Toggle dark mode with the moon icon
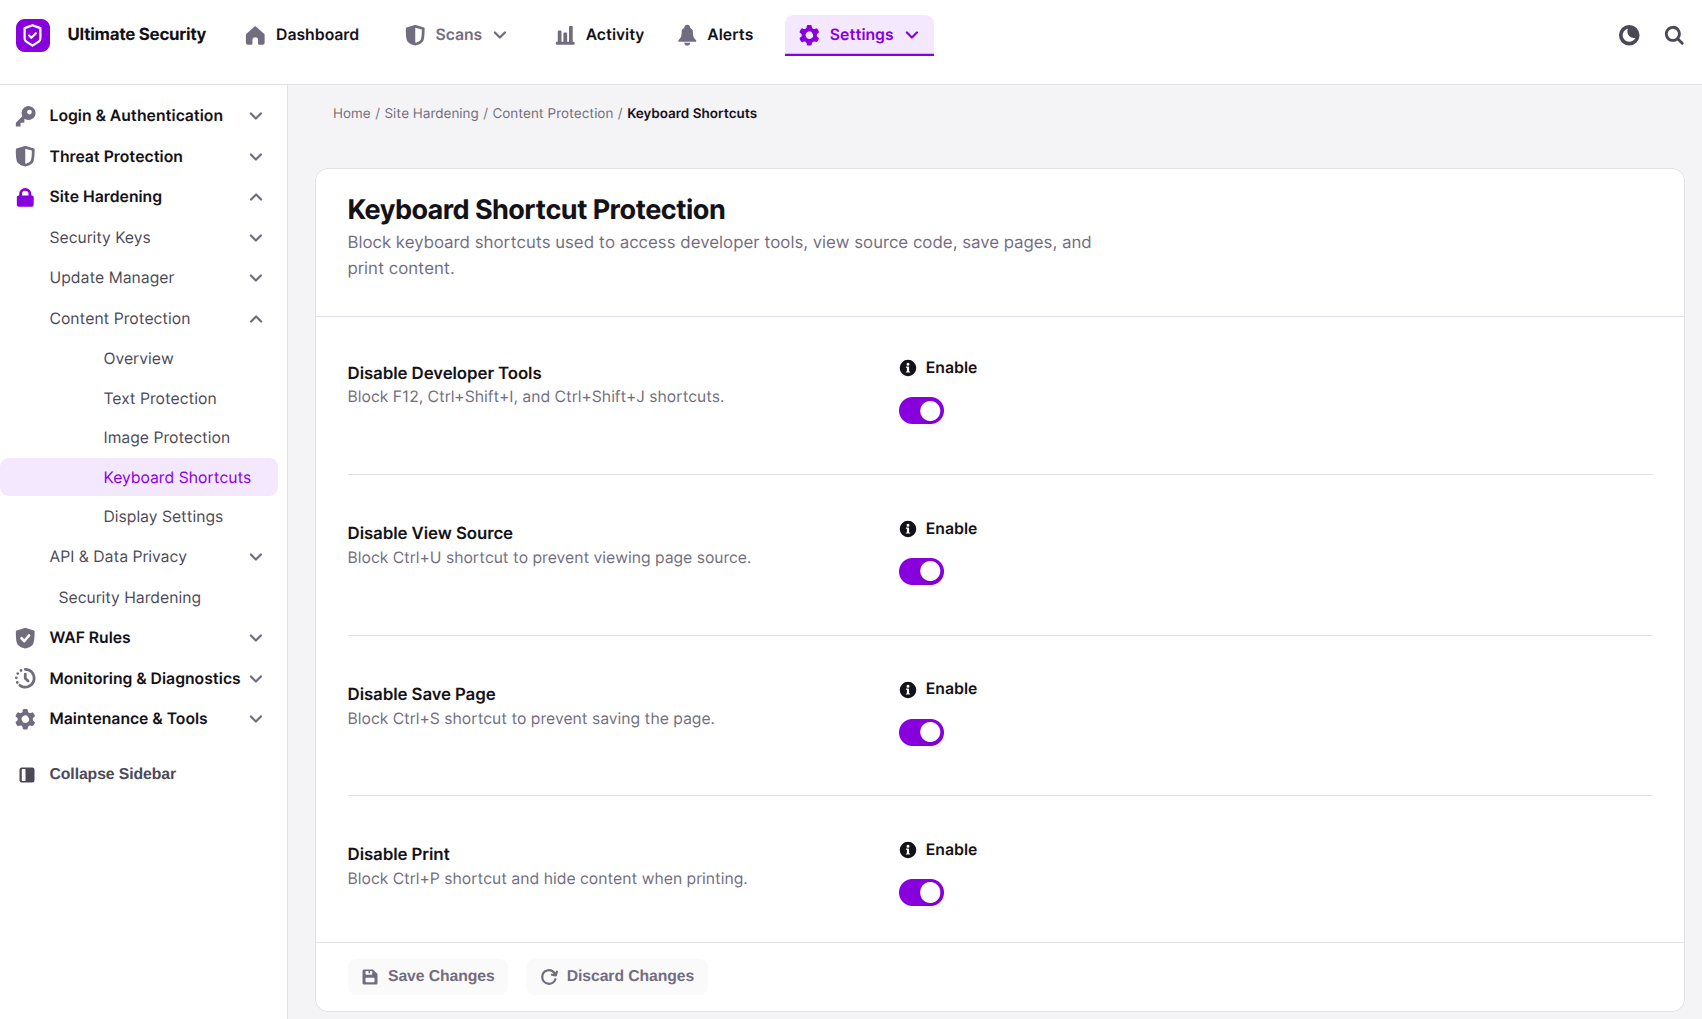The image size is (1702, 1019). [x=1629, y=35]
